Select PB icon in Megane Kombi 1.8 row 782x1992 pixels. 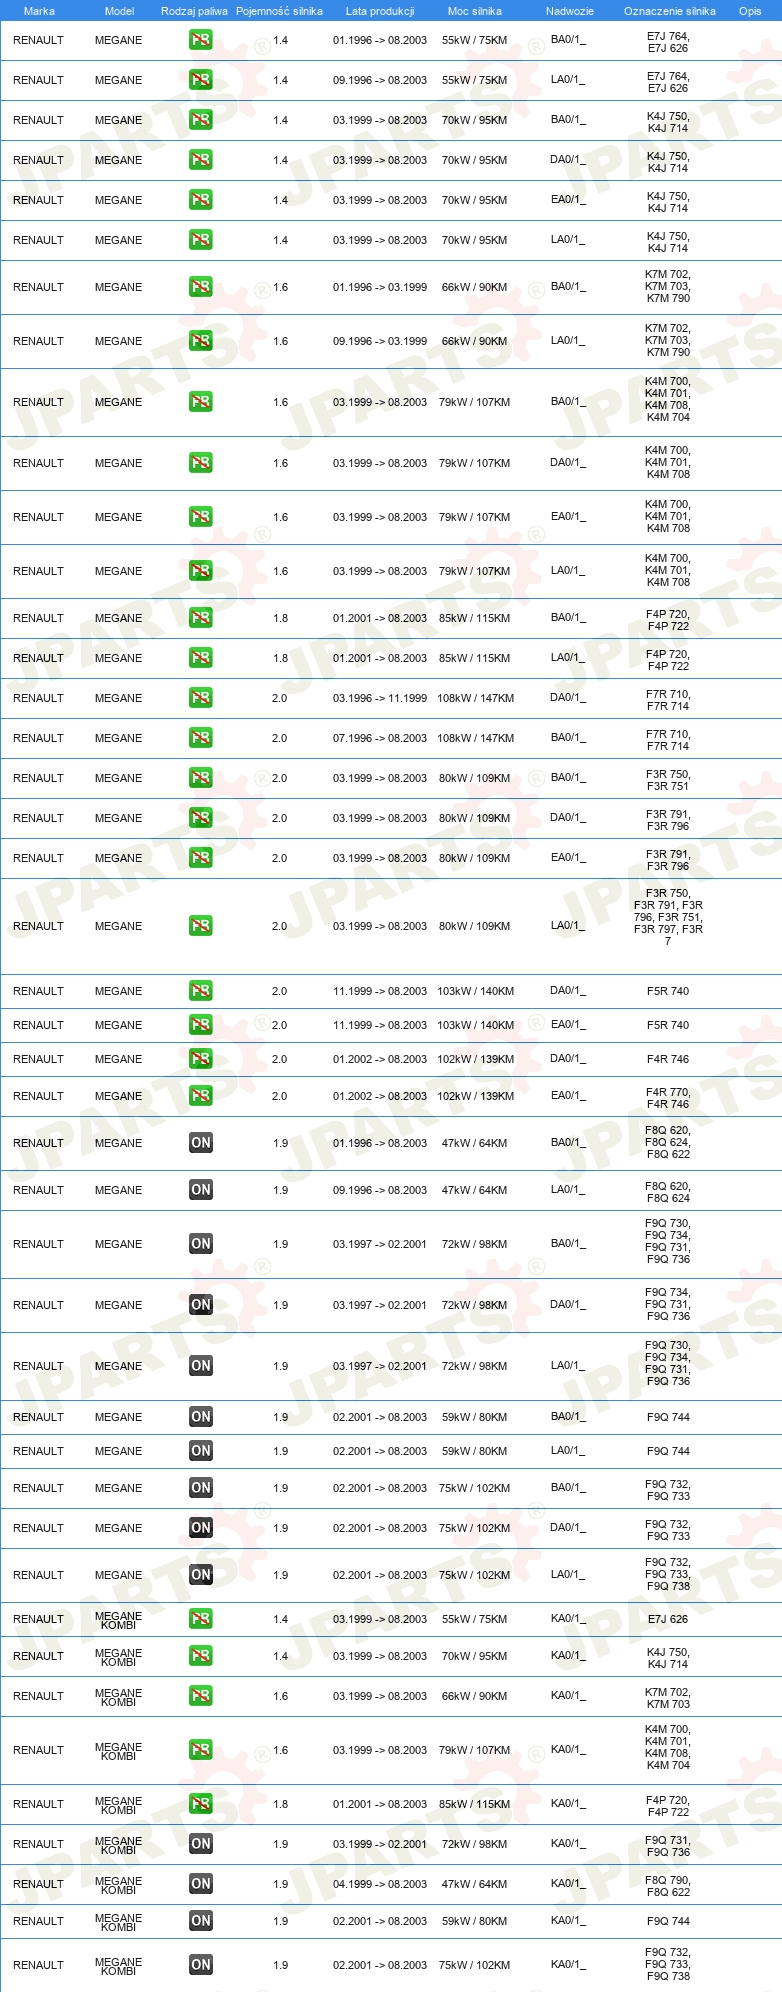tap(201, 1804)
